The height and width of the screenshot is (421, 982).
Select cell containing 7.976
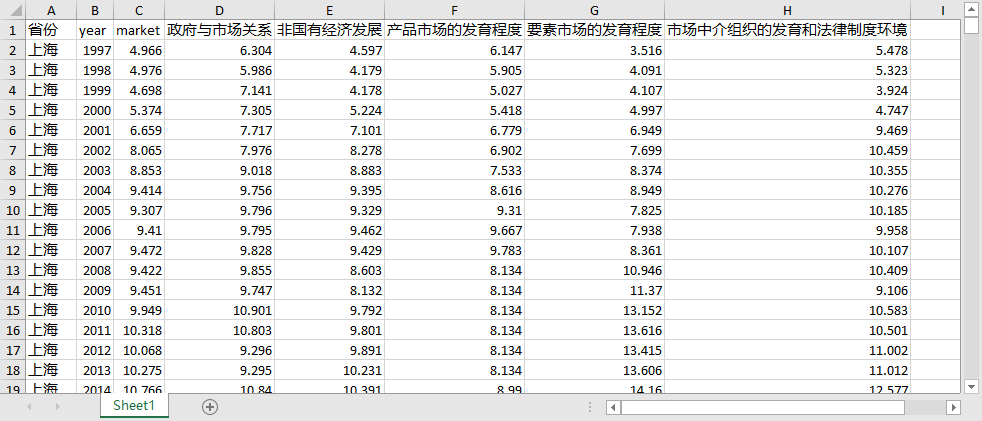tap(219, 150)
